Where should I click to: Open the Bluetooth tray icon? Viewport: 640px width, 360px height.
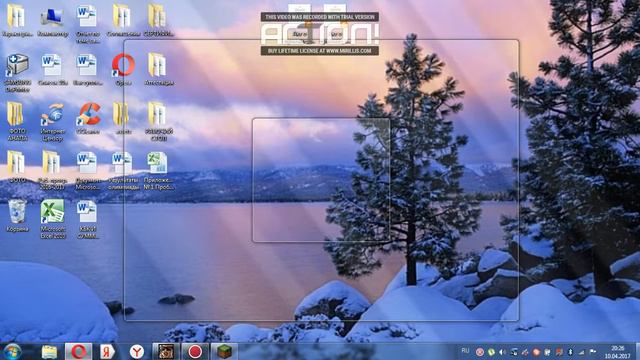[571, 352]
